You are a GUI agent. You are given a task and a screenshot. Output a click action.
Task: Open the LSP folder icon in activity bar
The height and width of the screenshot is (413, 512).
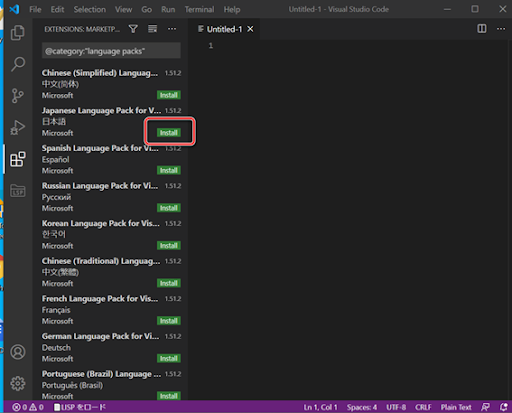18,191
